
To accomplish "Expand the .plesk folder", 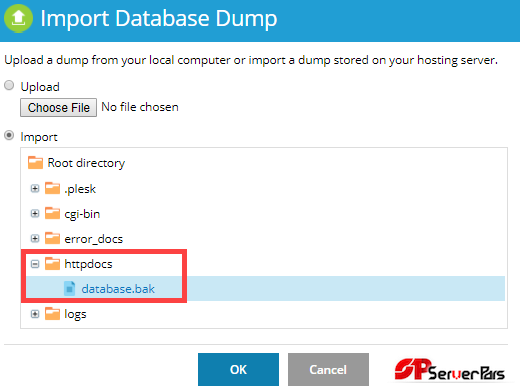I will [35, 189].
